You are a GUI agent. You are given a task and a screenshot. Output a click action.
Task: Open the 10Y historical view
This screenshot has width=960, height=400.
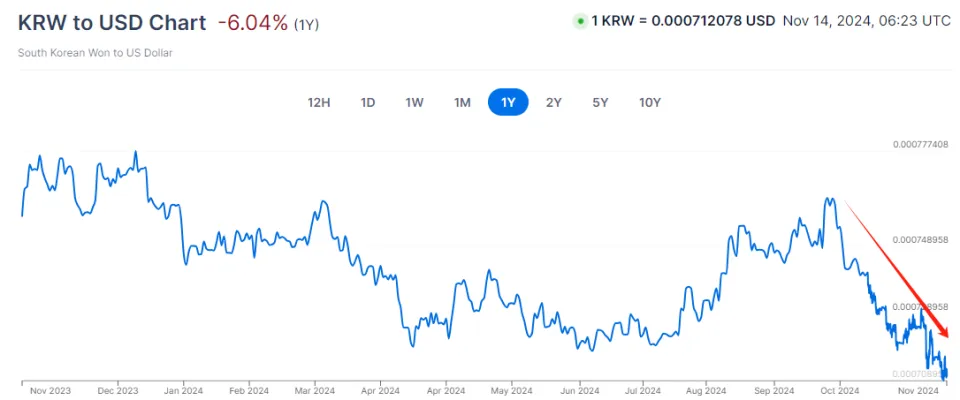tap(649, 102)
